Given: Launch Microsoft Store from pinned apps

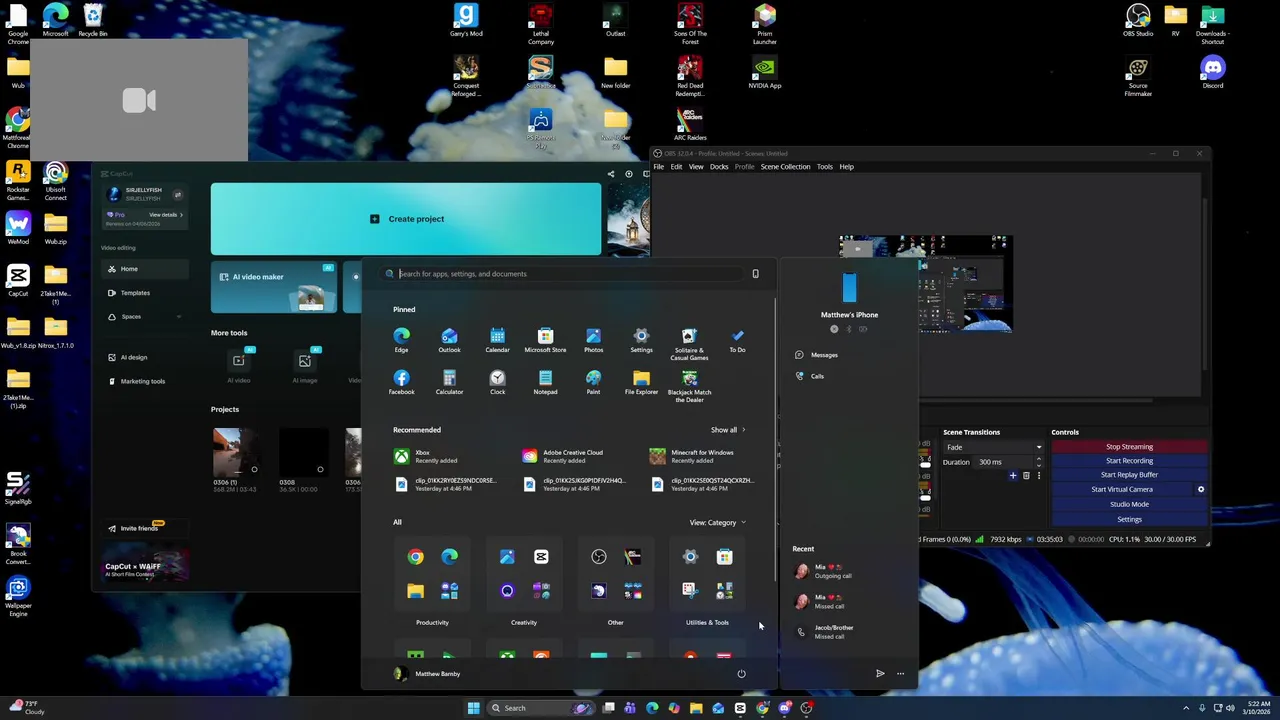Looking at the screenshot, I should (545, 340).
